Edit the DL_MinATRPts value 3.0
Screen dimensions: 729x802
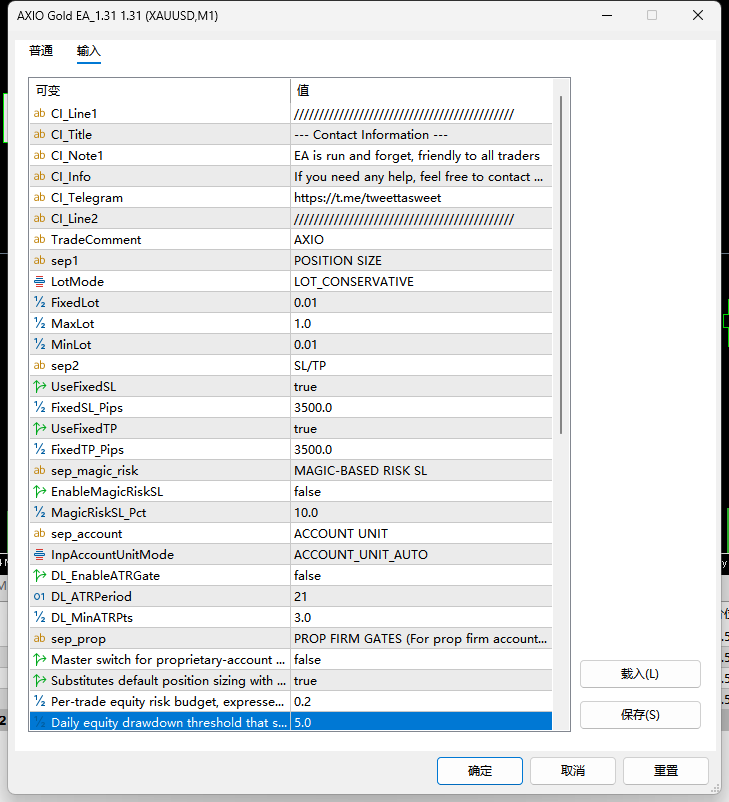(421, 617)
